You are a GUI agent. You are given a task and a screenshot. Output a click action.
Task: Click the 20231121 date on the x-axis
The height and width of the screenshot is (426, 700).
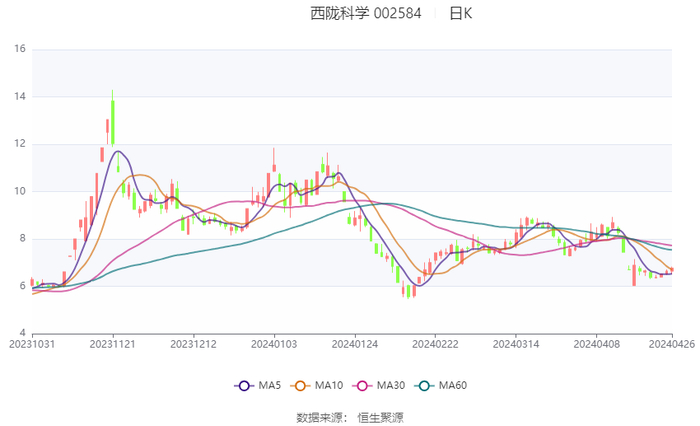[x=113, y=343]
